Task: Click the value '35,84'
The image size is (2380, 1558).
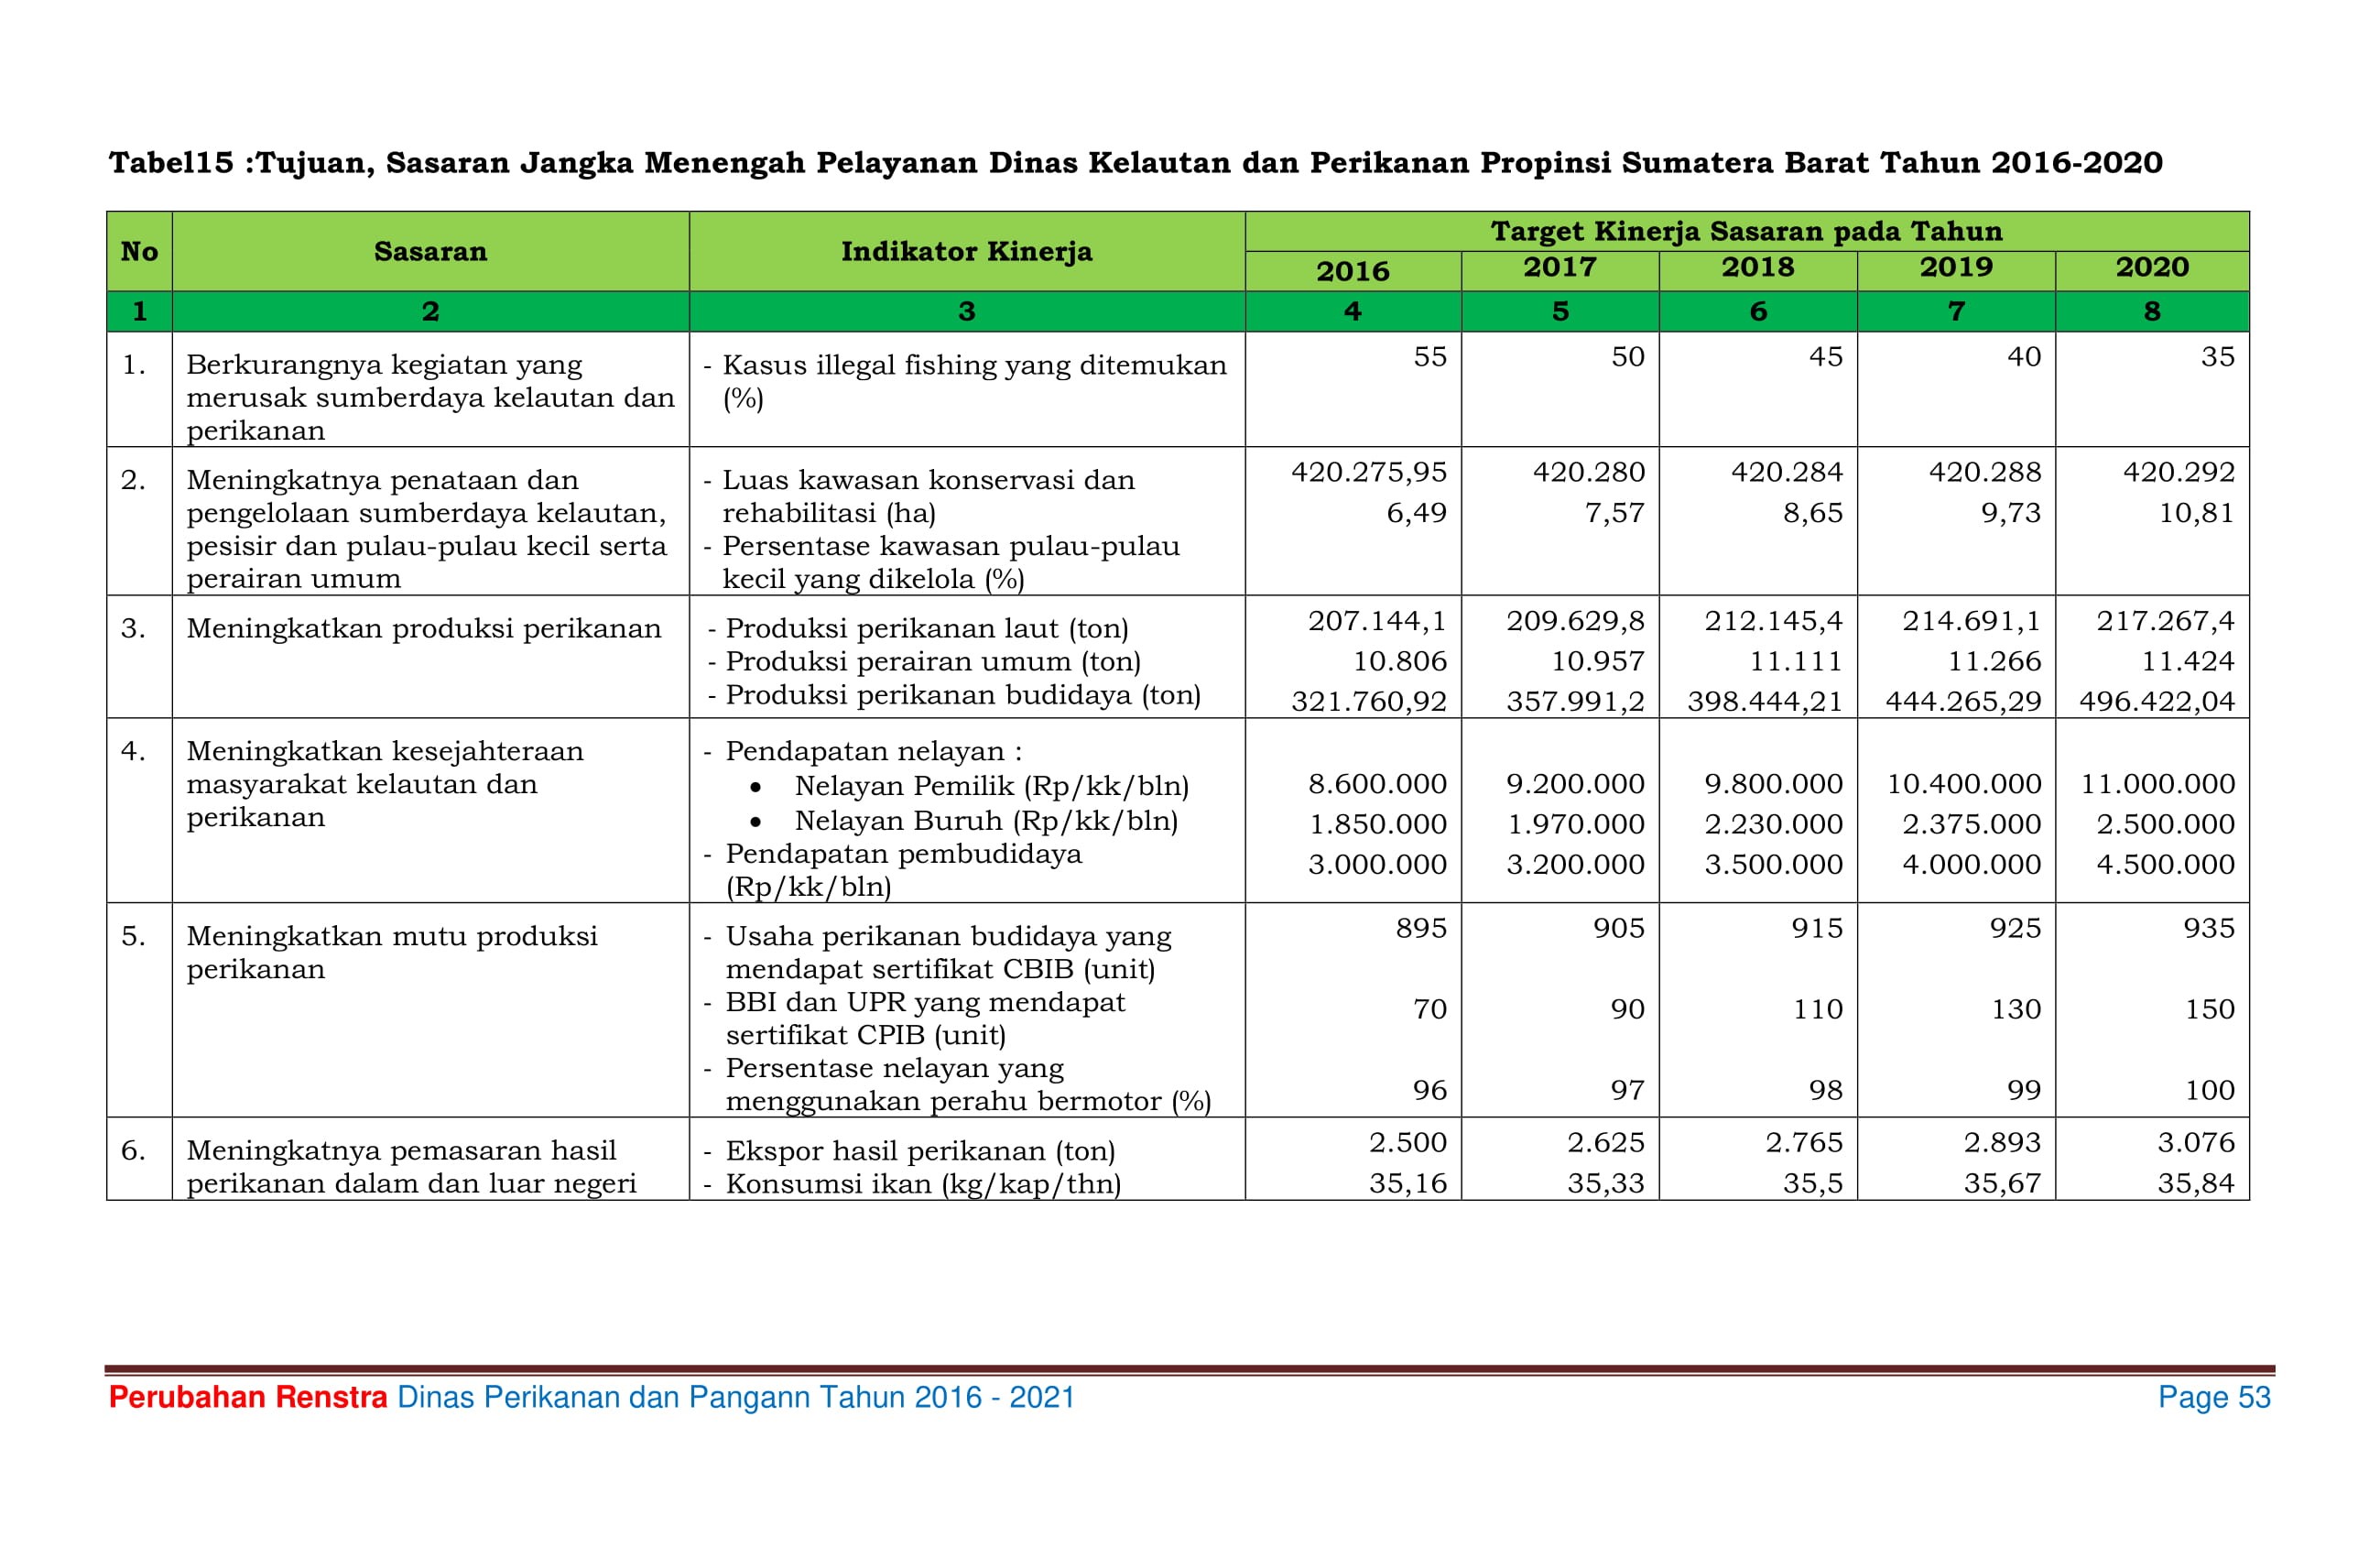Action: point(2196,1184)
